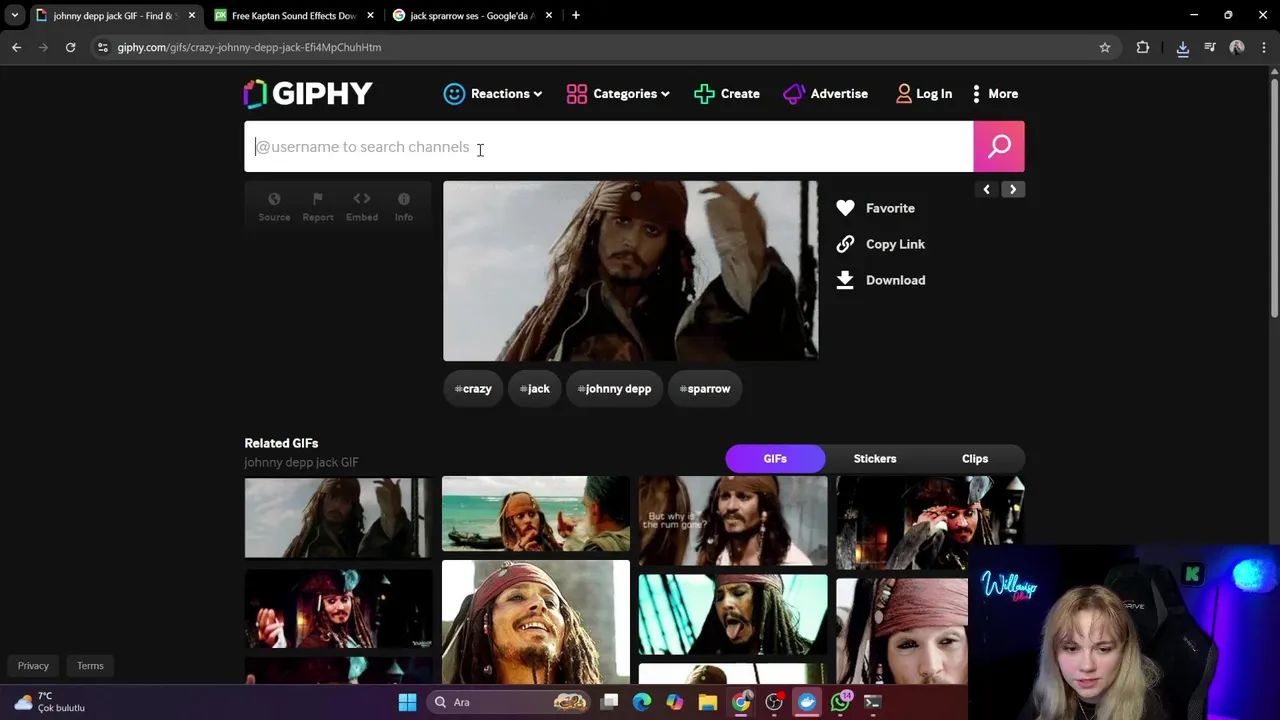Viewport: 1280px width, 720px height.
Task: Open Chrome three-dot menu
Action: tap(1265, 47)
